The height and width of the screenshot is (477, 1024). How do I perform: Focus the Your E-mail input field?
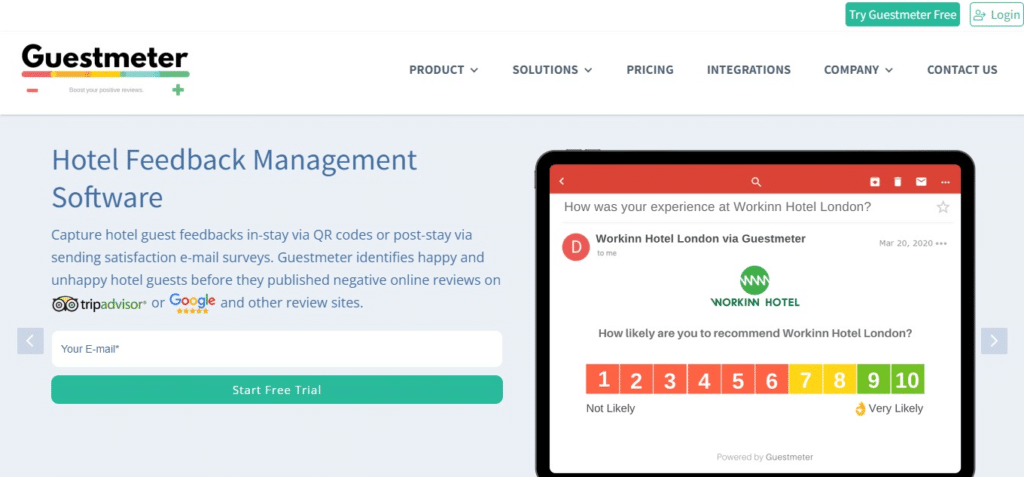click(277, 349)
